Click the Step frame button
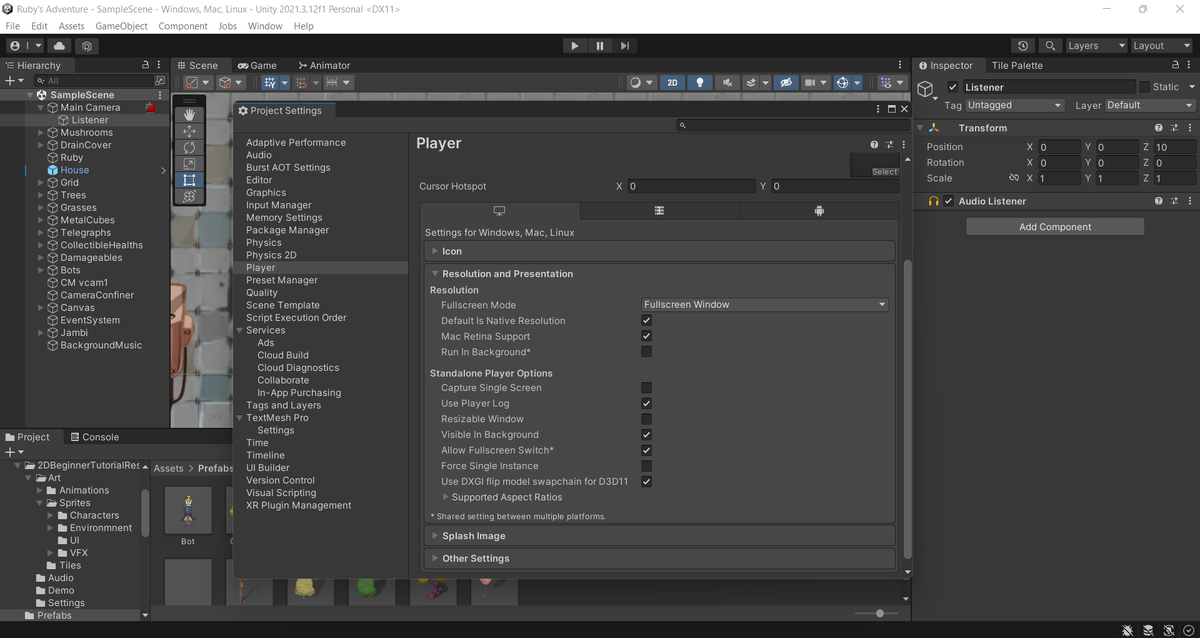Screen dimensions: 1200x638 point(625,46)
